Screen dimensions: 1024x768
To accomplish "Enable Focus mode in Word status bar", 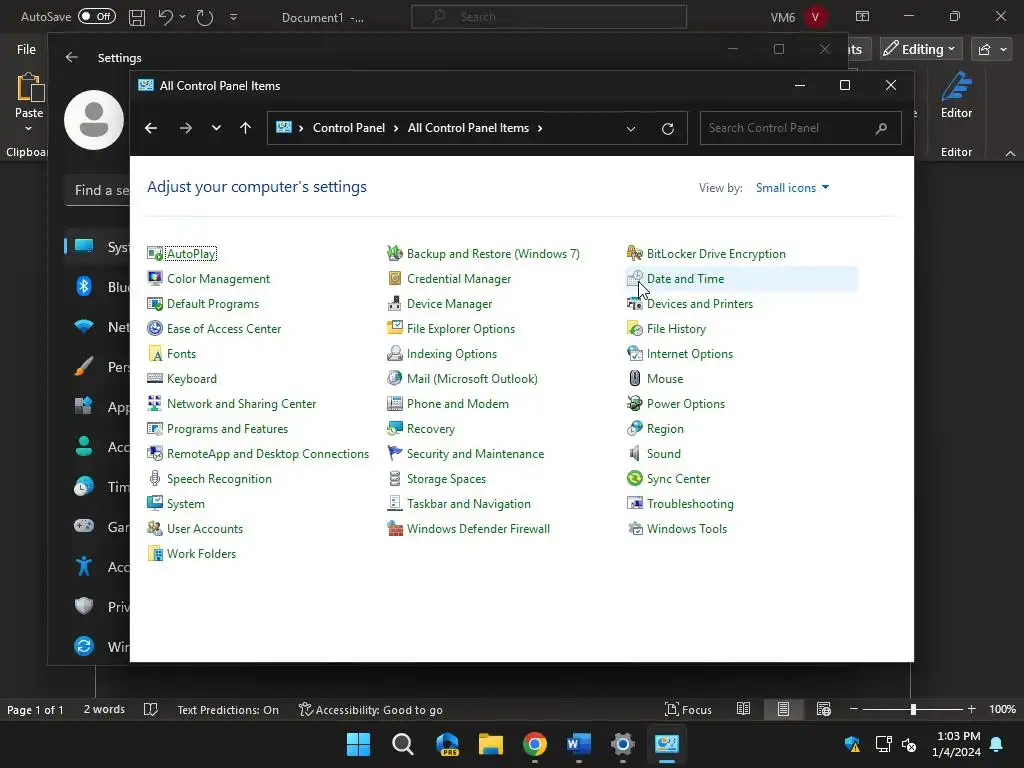I will point(688,709).
